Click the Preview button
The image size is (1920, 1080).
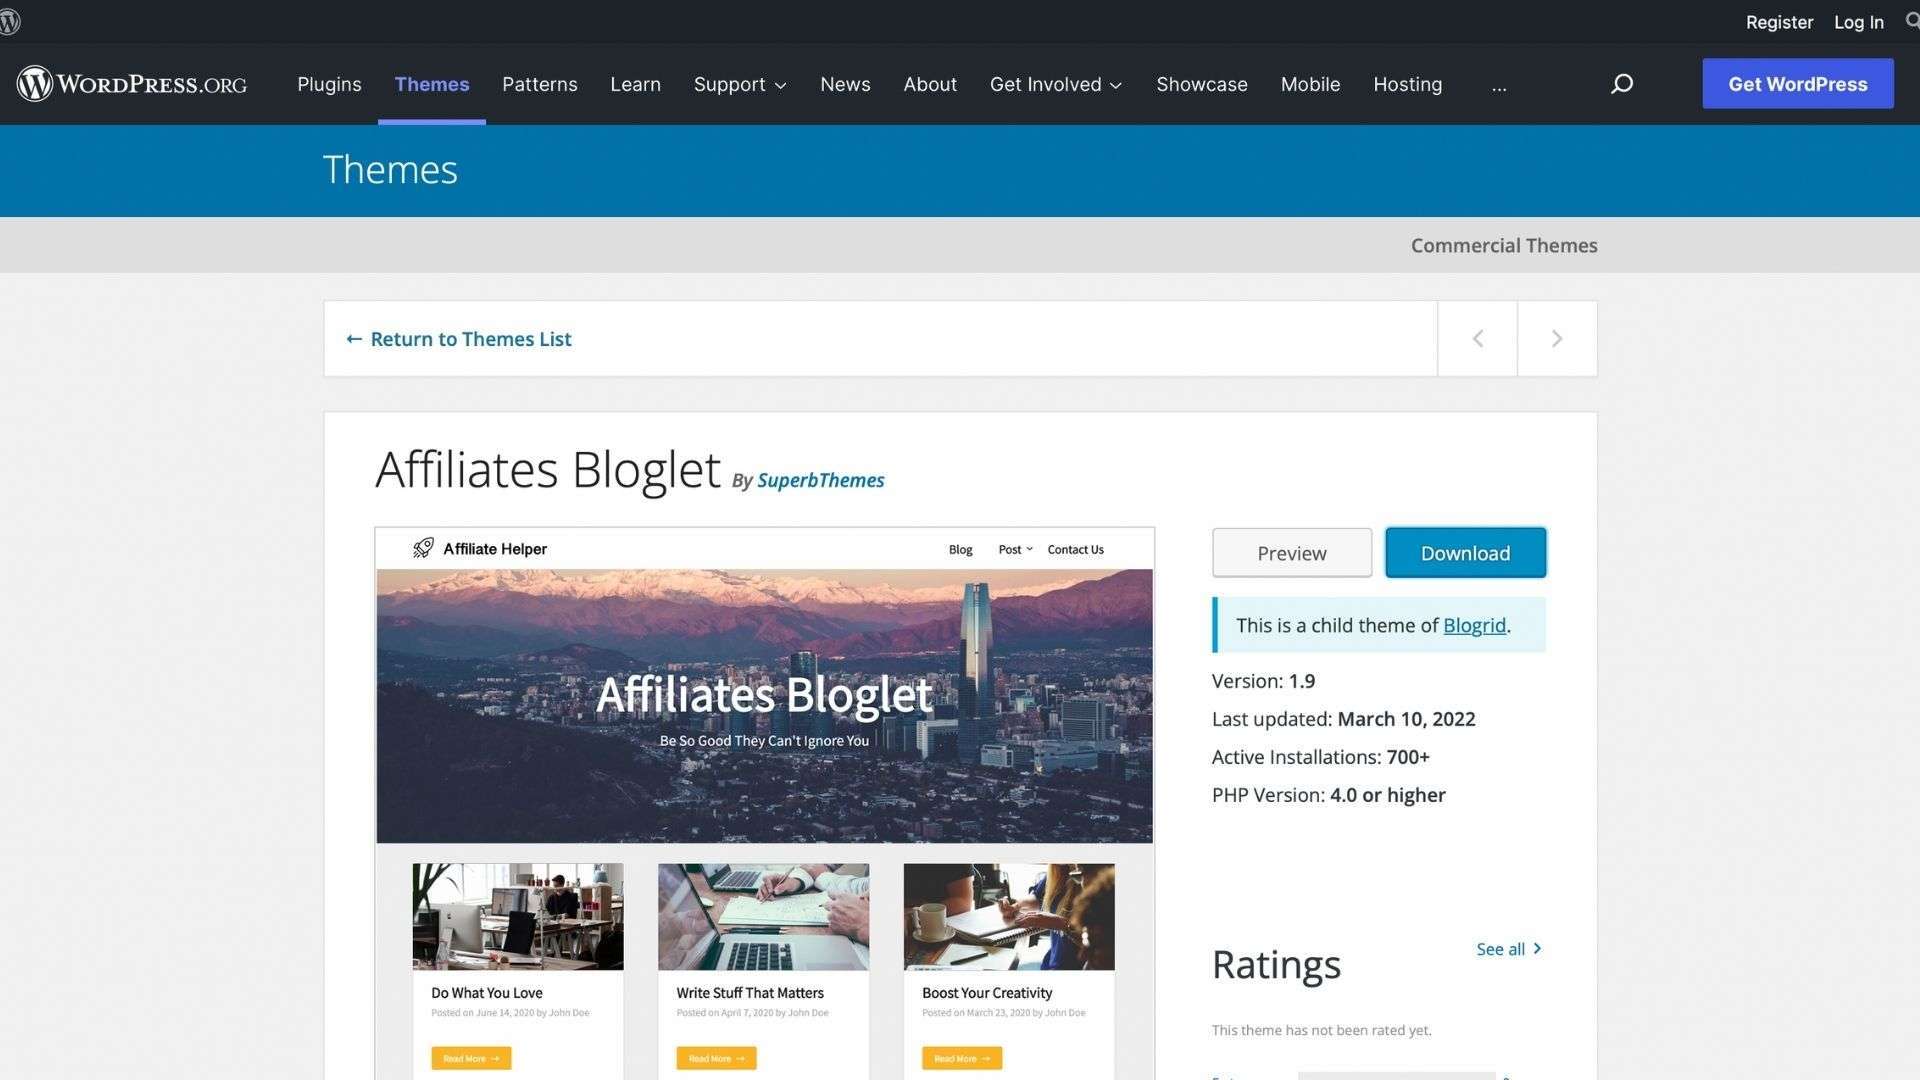pyautogui.click(x=1292, y=553)
